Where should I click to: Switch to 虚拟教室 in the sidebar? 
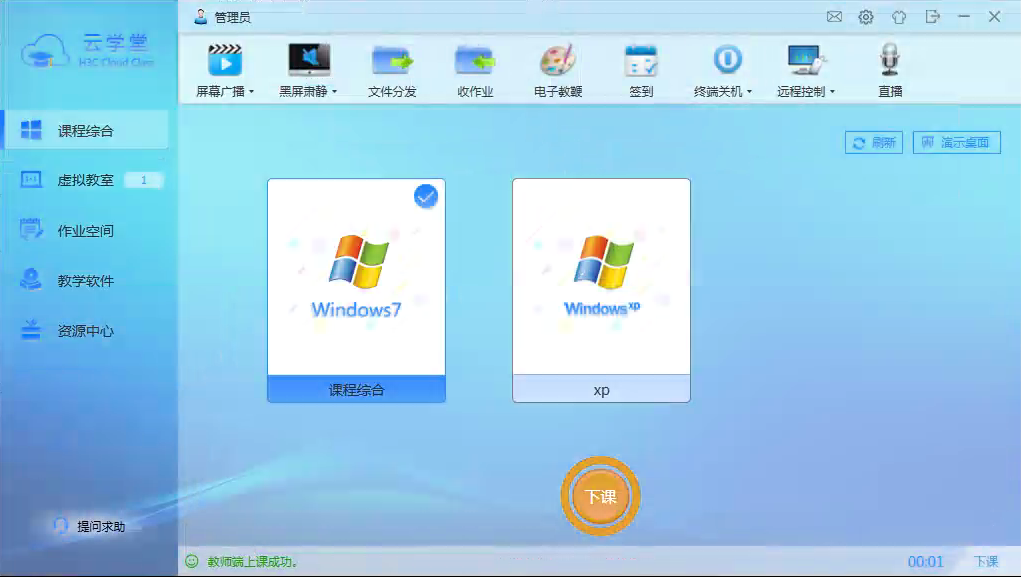tap(86, 180)
